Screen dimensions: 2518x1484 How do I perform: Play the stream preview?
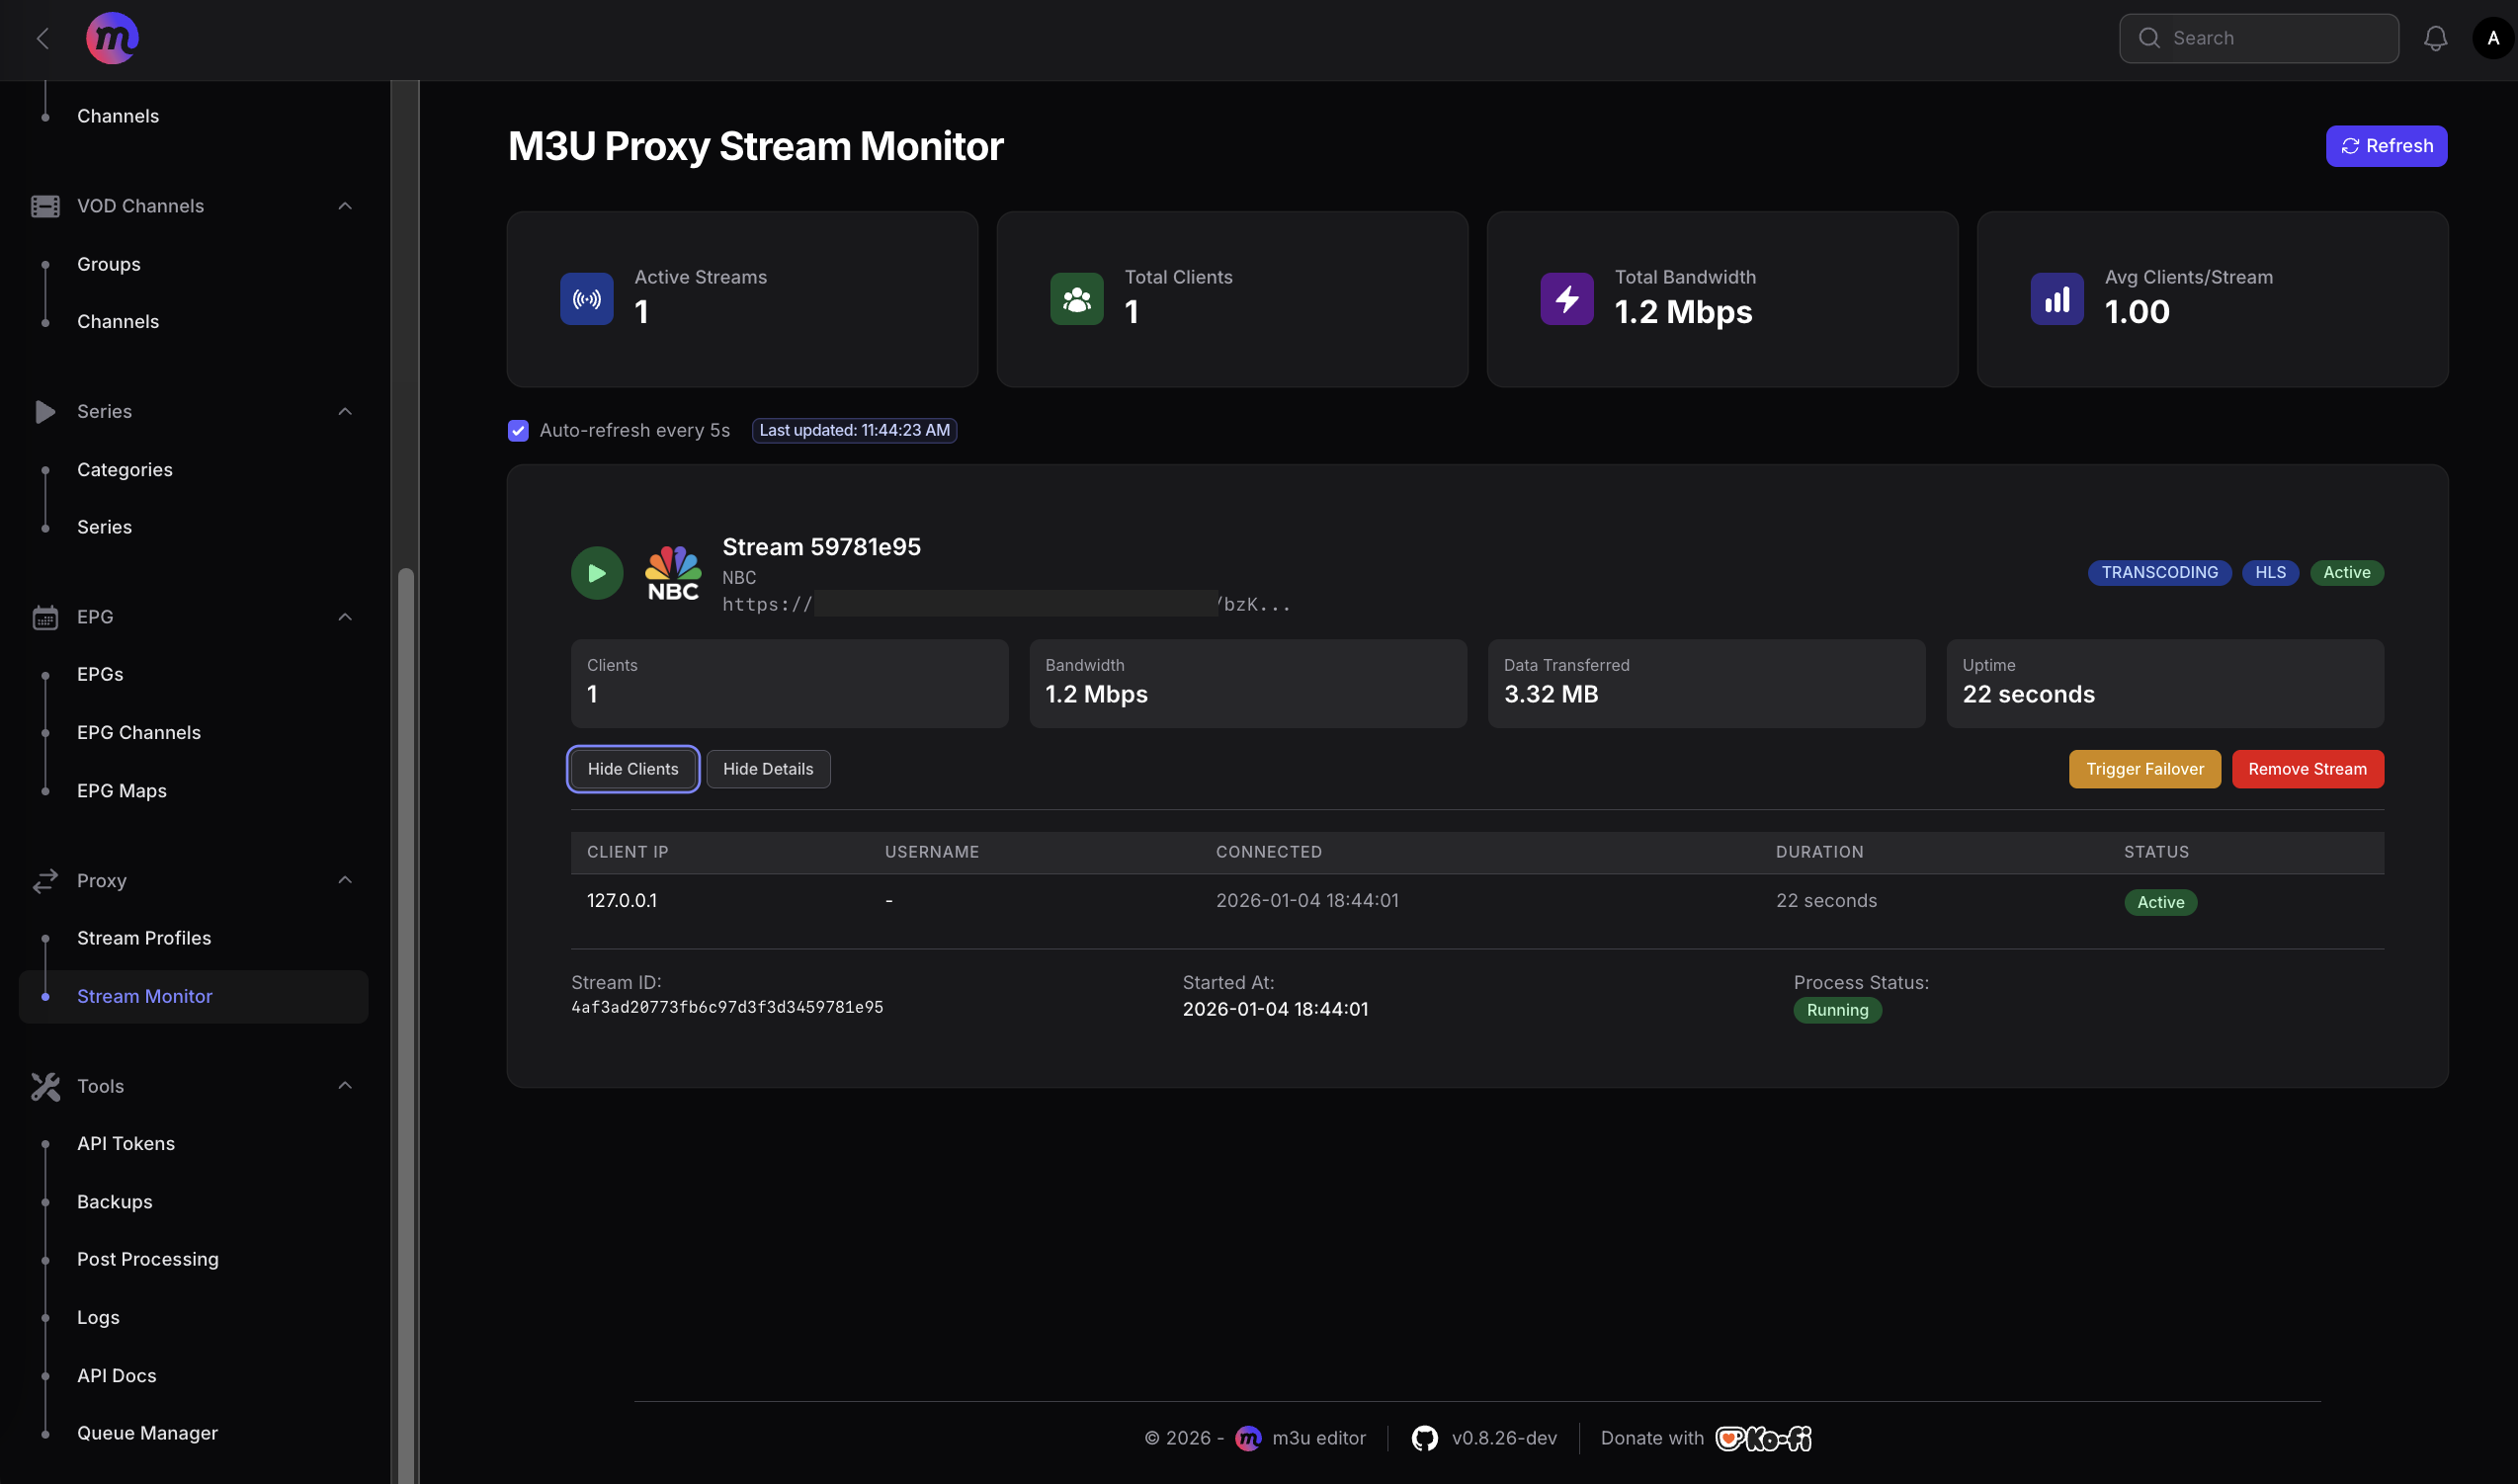[x=596, y=572]
